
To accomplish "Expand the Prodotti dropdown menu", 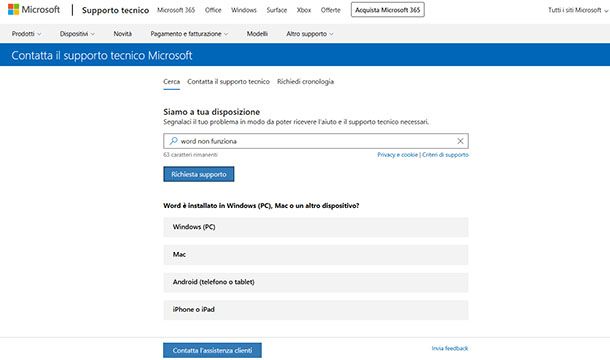I will (x=26, y=34).
